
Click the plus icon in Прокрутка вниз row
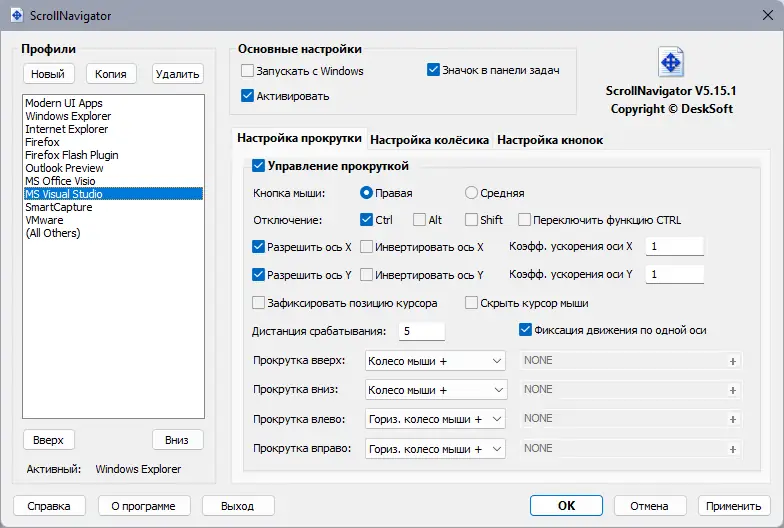732,390
